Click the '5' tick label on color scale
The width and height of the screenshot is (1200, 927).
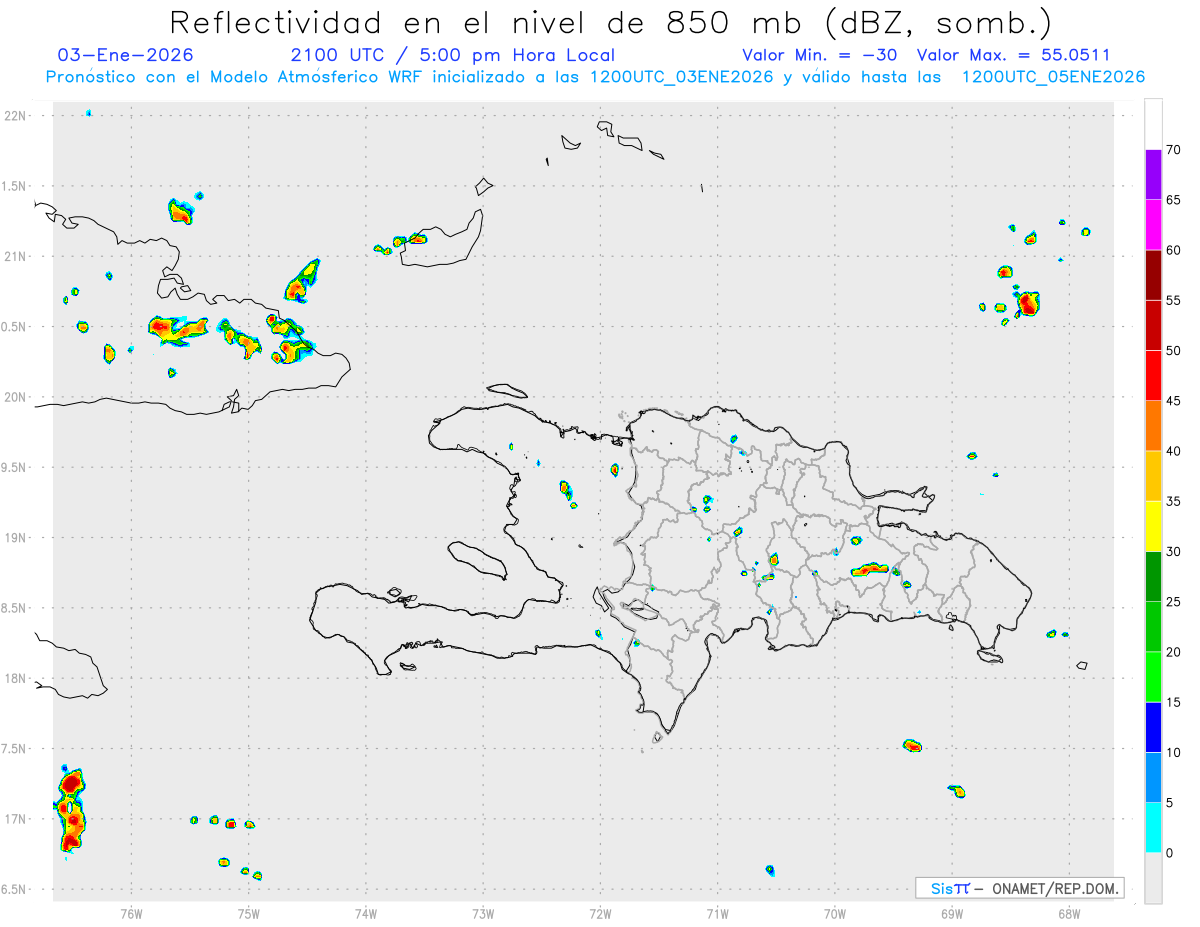click(x=1169, y=803)
